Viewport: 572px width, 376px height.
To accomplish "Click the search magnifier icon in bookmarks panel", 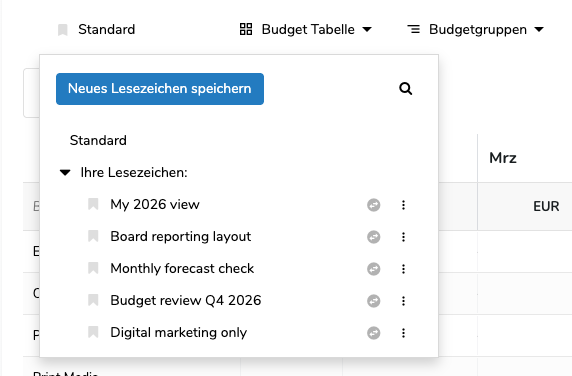I will (405, 89).
